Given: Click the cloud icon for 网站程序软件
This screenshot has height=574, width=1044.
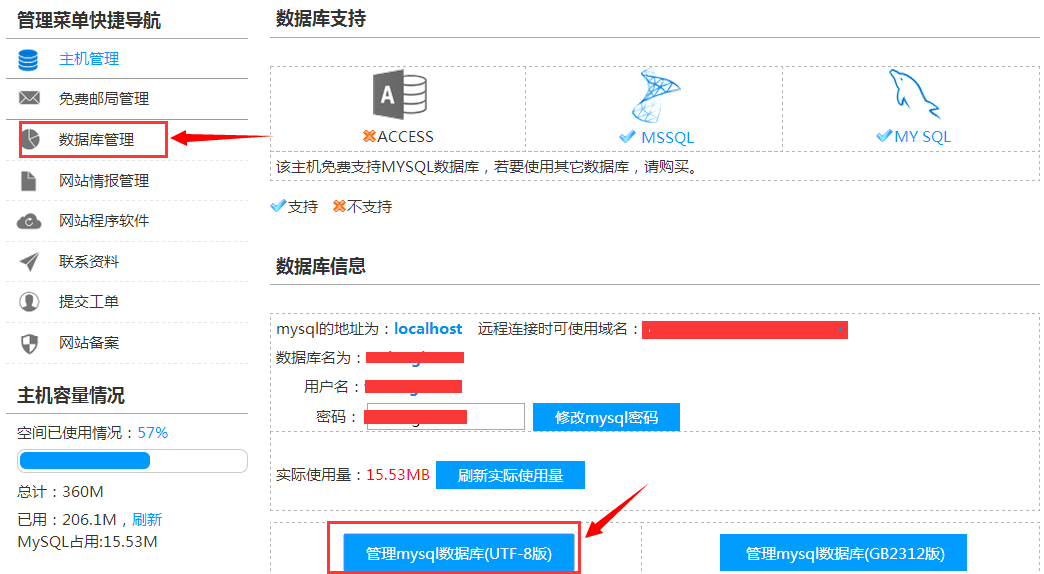Looking at the screenshot, I should (29, 221).
